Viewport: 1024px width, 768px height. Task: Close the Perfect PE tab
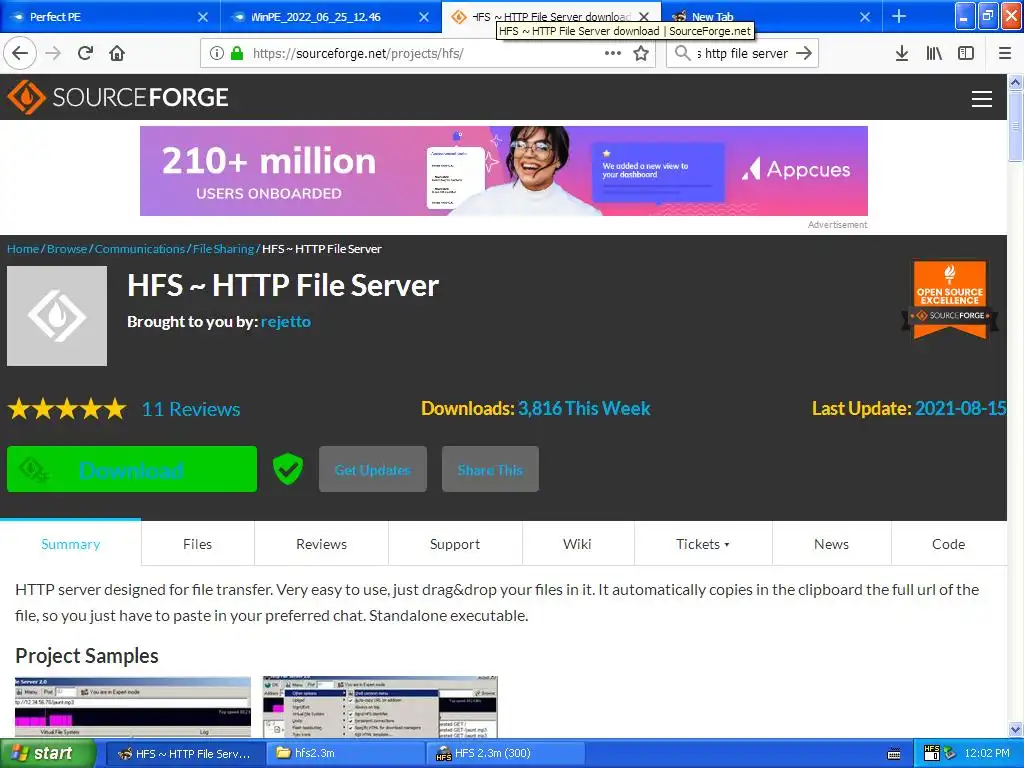tap(203, 17)
